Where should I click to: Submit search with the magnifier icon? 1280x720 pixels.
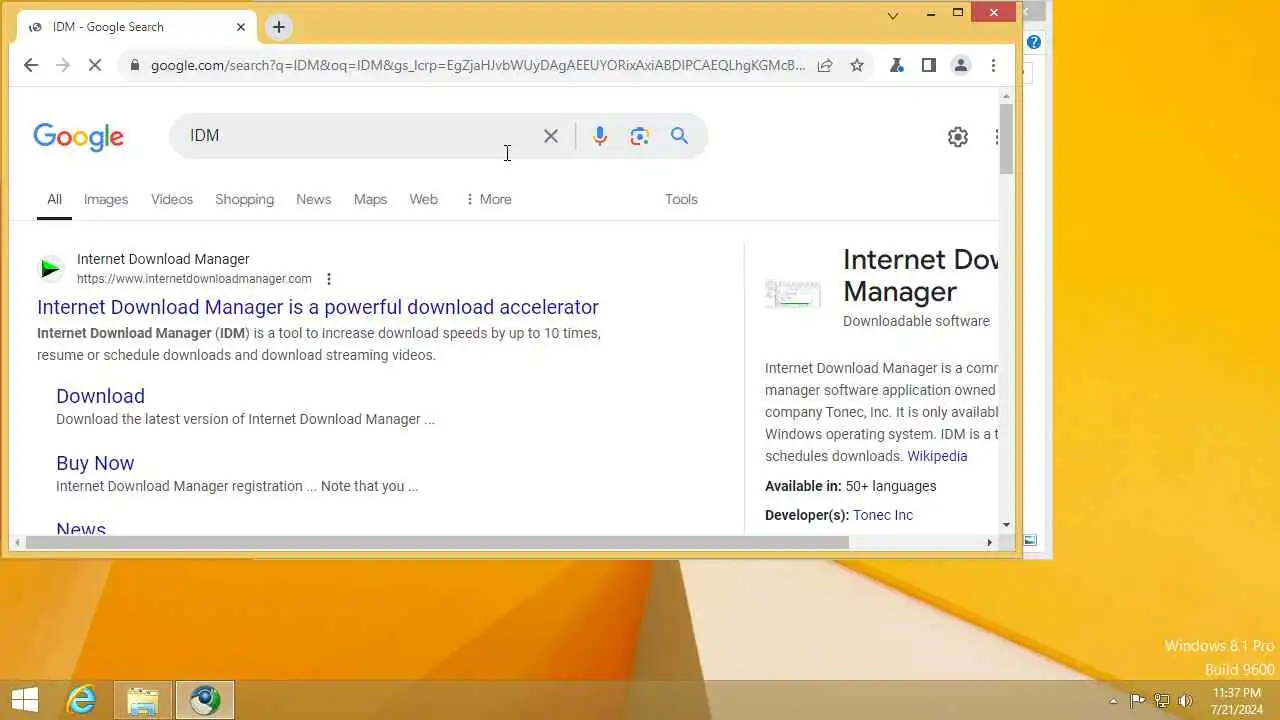coord(680,136)
